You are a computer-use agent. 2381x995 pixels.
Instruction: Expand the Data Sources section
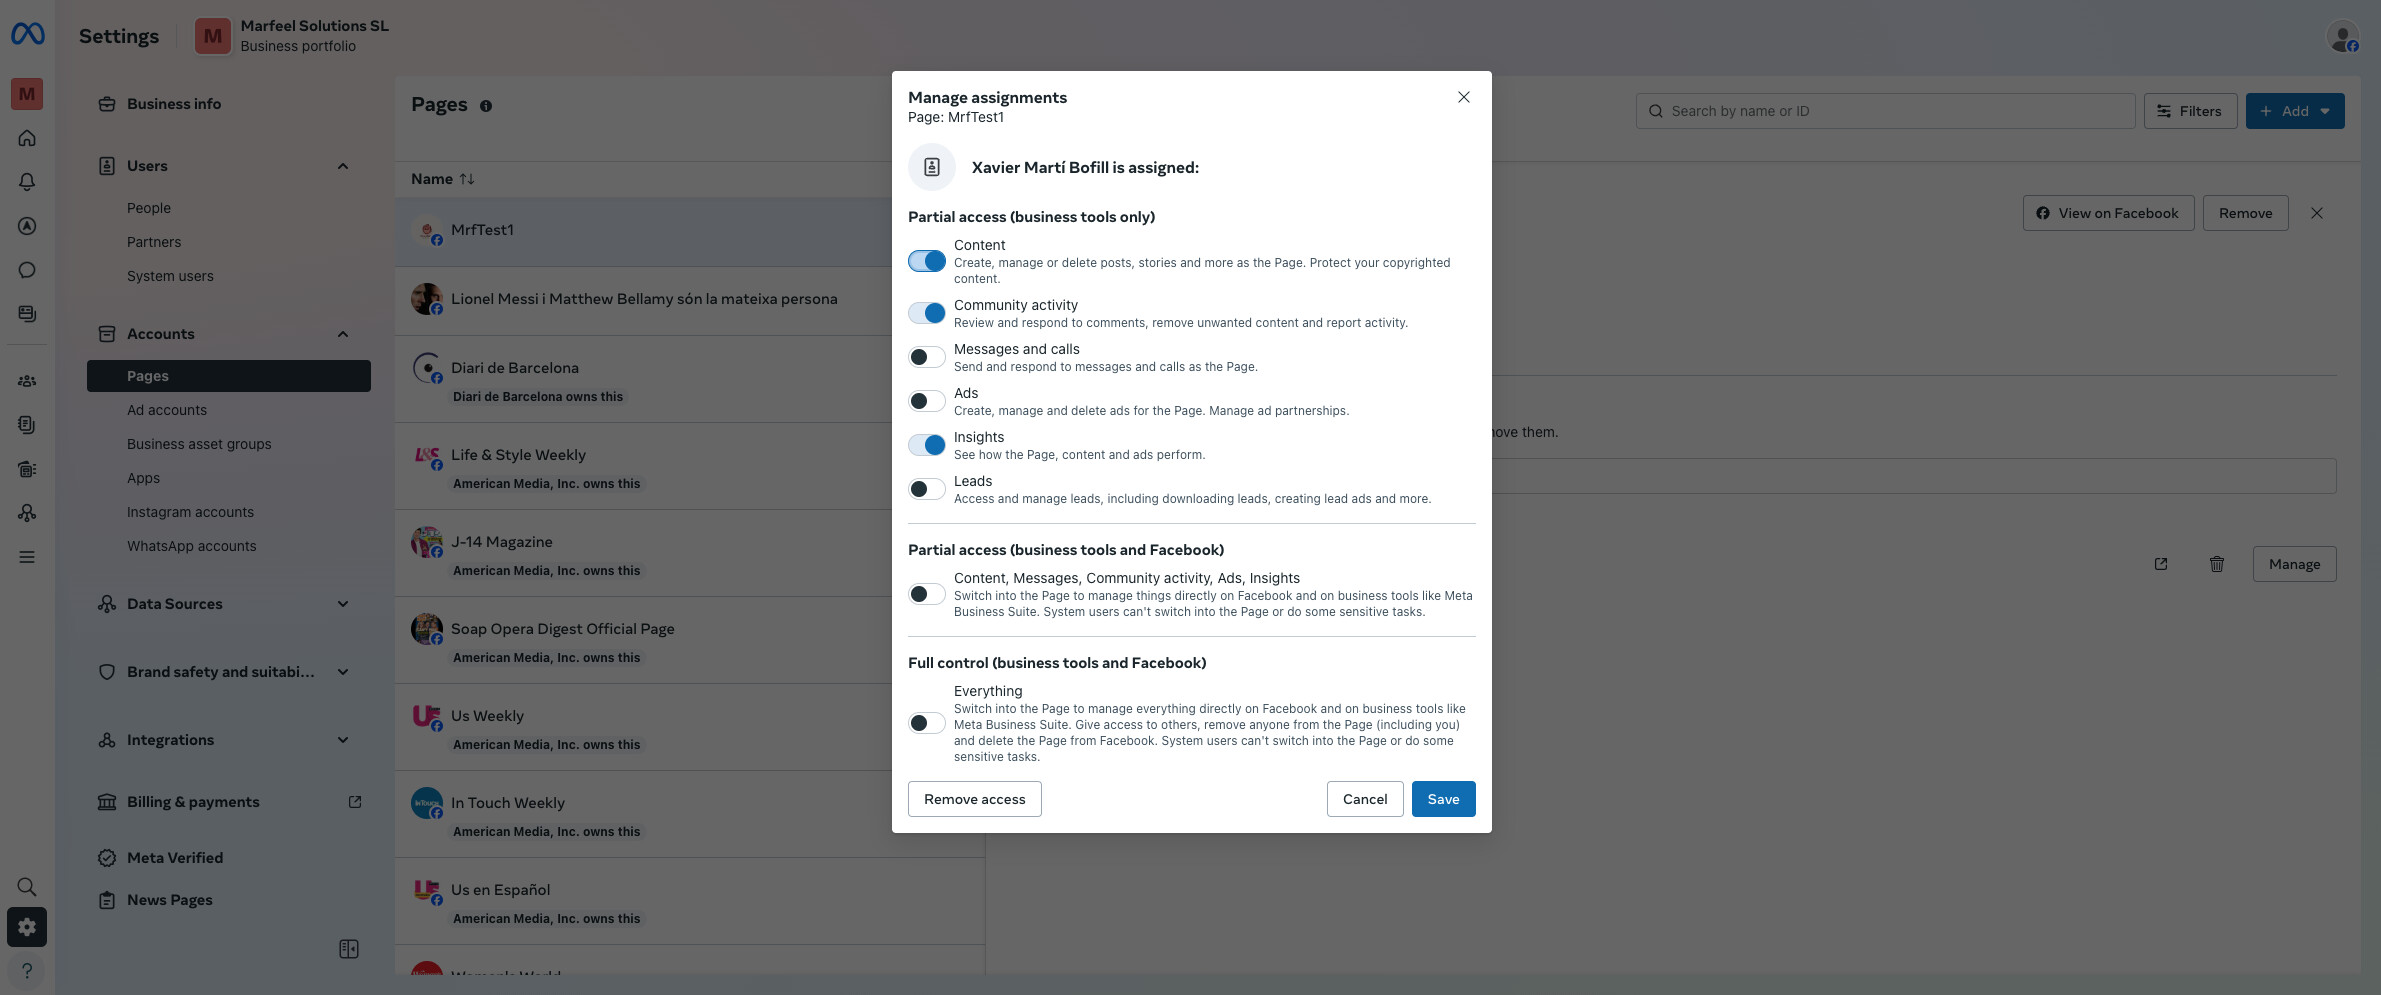pos(343,604)
